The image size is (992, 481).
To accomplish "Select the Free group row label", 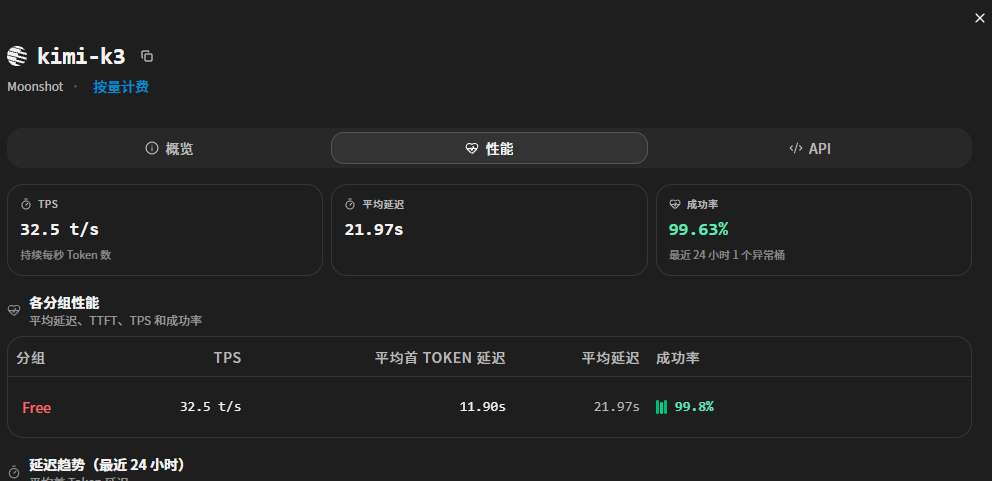I will [x=36, y=408].
